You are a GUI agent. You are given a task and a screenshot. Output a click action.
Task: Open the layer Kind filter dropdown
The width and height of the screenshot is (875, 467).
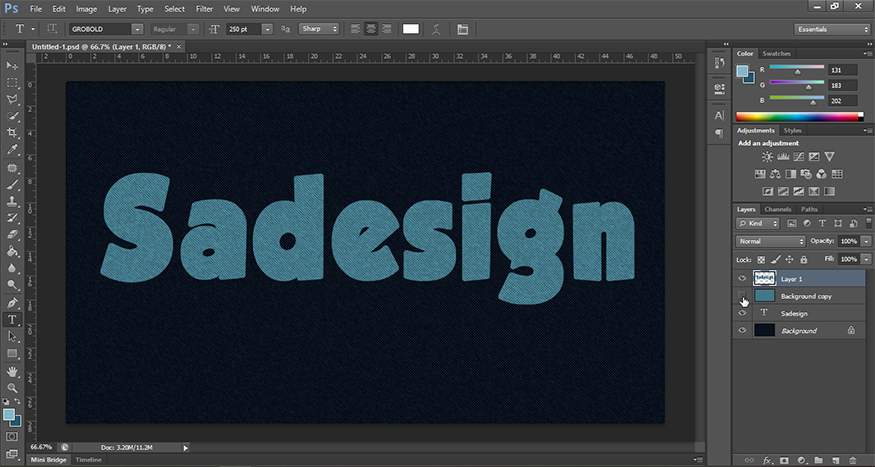[x=757, y=223]
